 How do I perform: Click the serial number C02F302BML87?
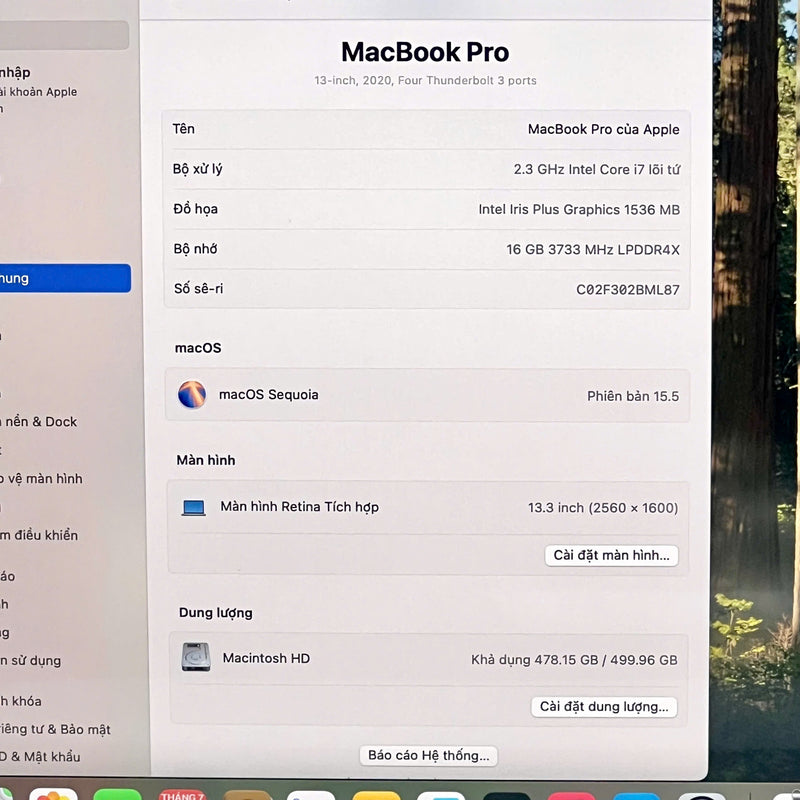(x=627, y=290)
